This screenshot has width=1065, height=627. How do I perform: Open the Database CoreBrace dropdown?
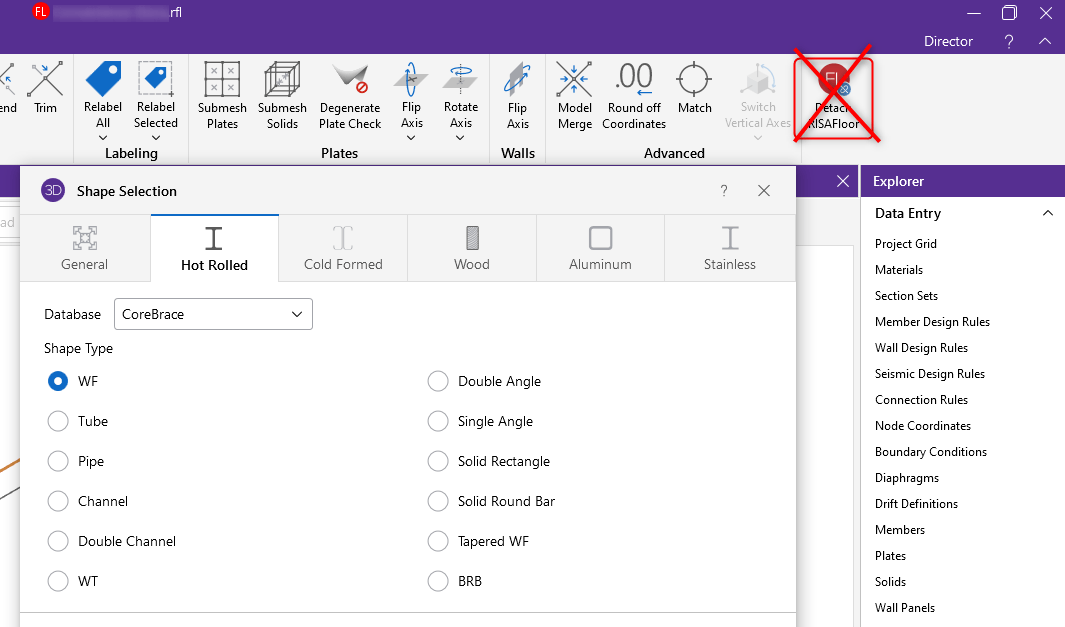pos(213,314)
